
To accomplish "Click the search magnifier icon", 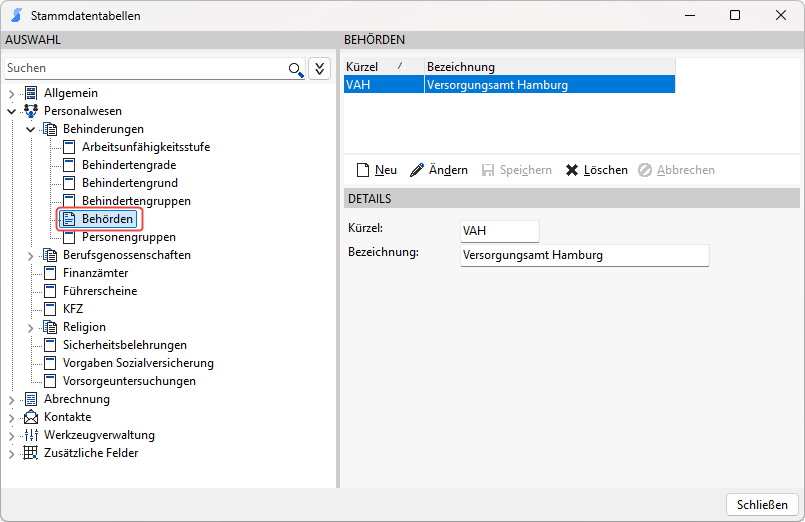I will click(296, 69).
